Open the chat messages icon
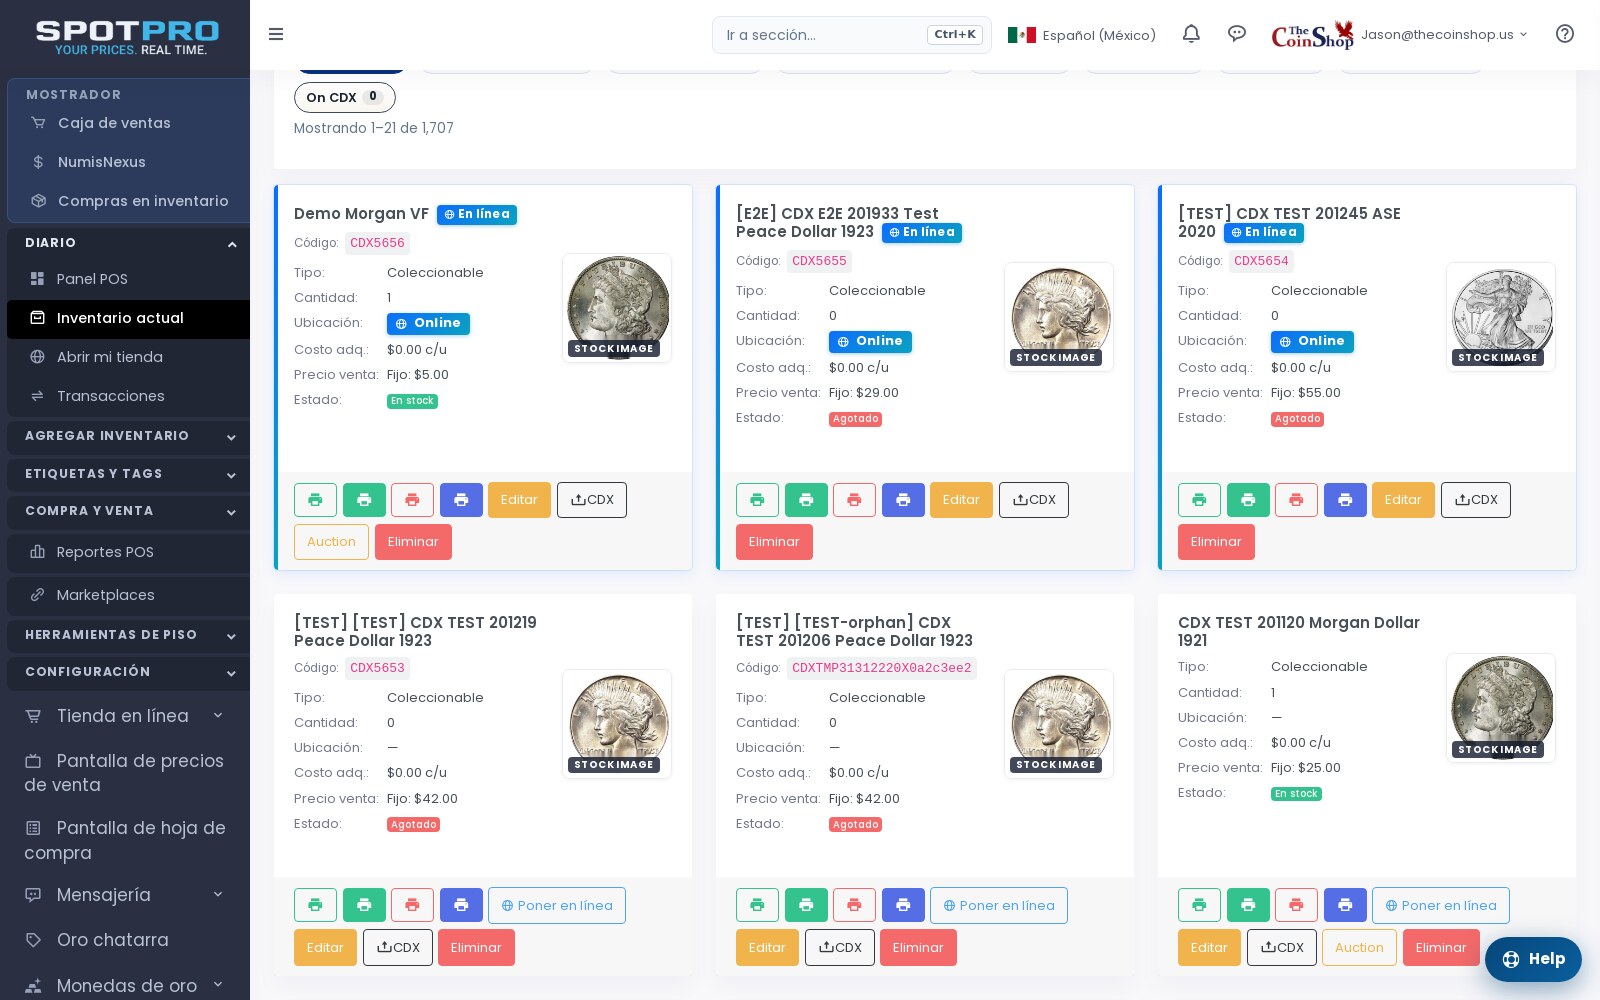 tap(1237, 34)
